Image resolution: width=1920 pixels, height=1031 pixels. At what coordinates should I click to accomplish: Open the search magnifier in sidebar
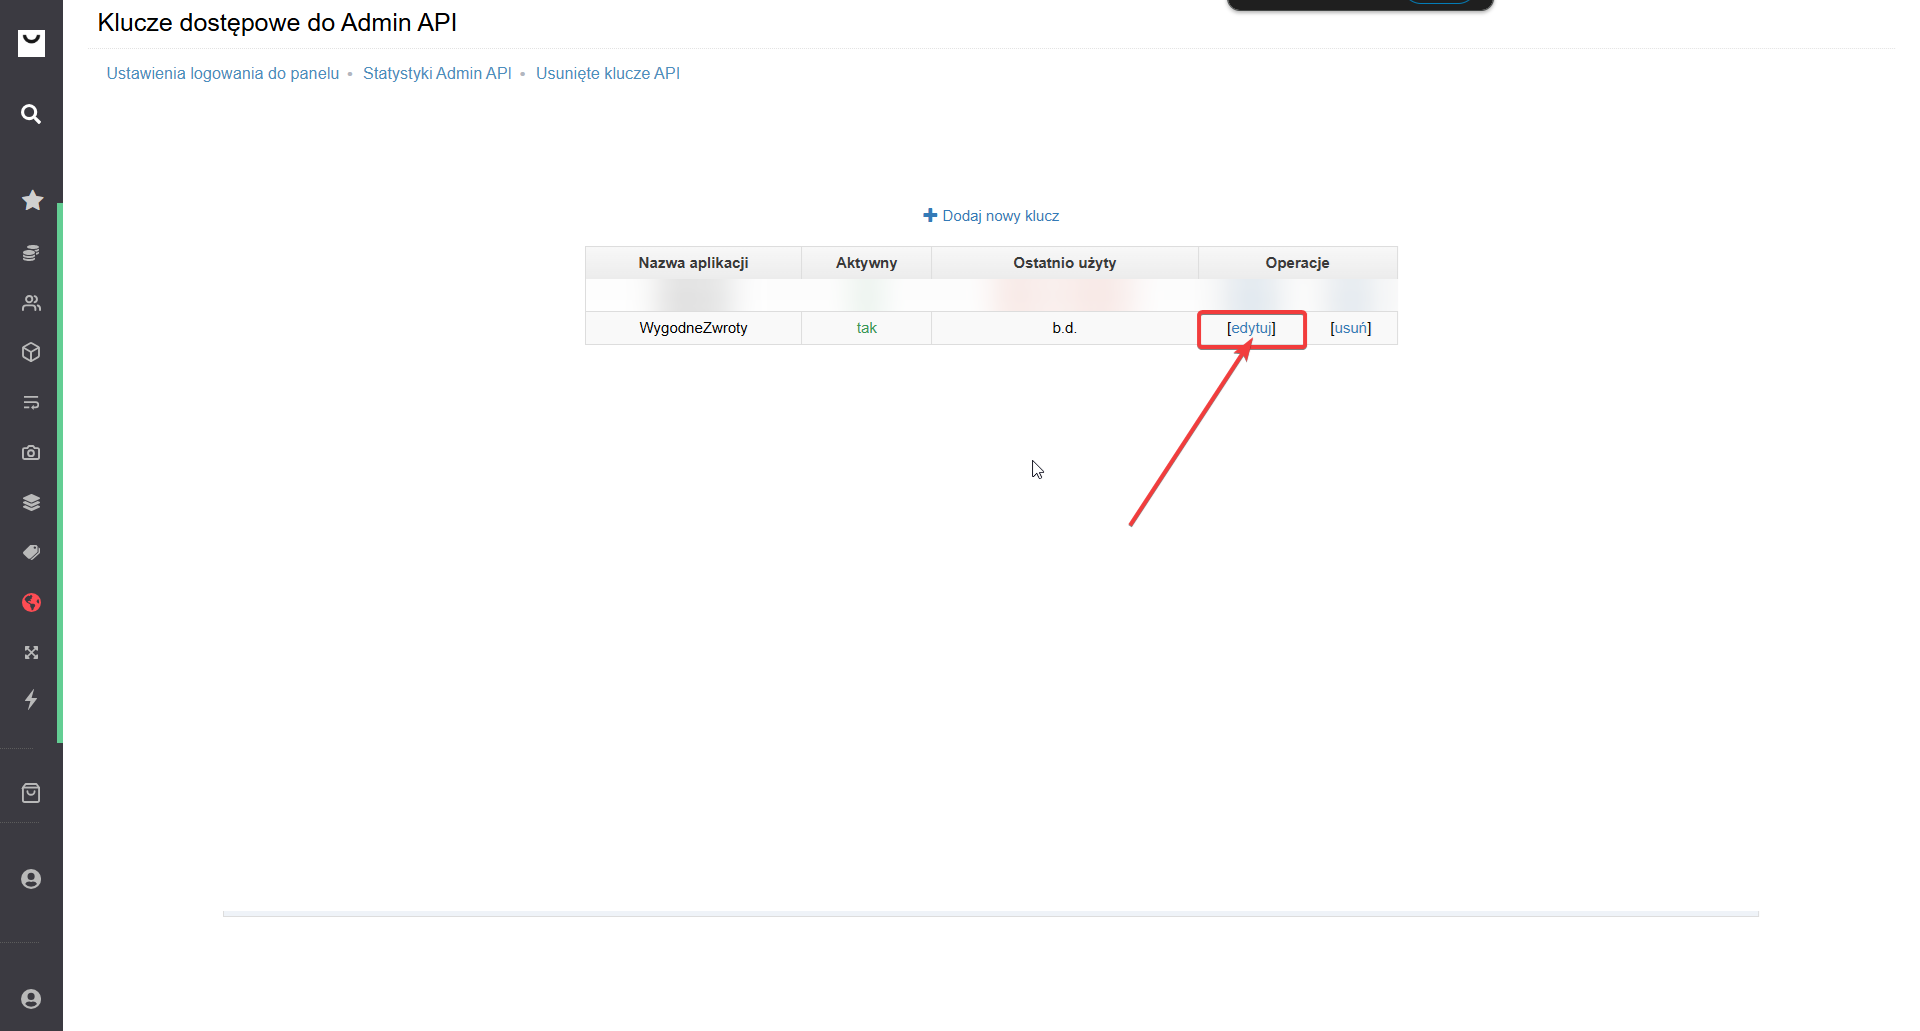pos(31,114)
